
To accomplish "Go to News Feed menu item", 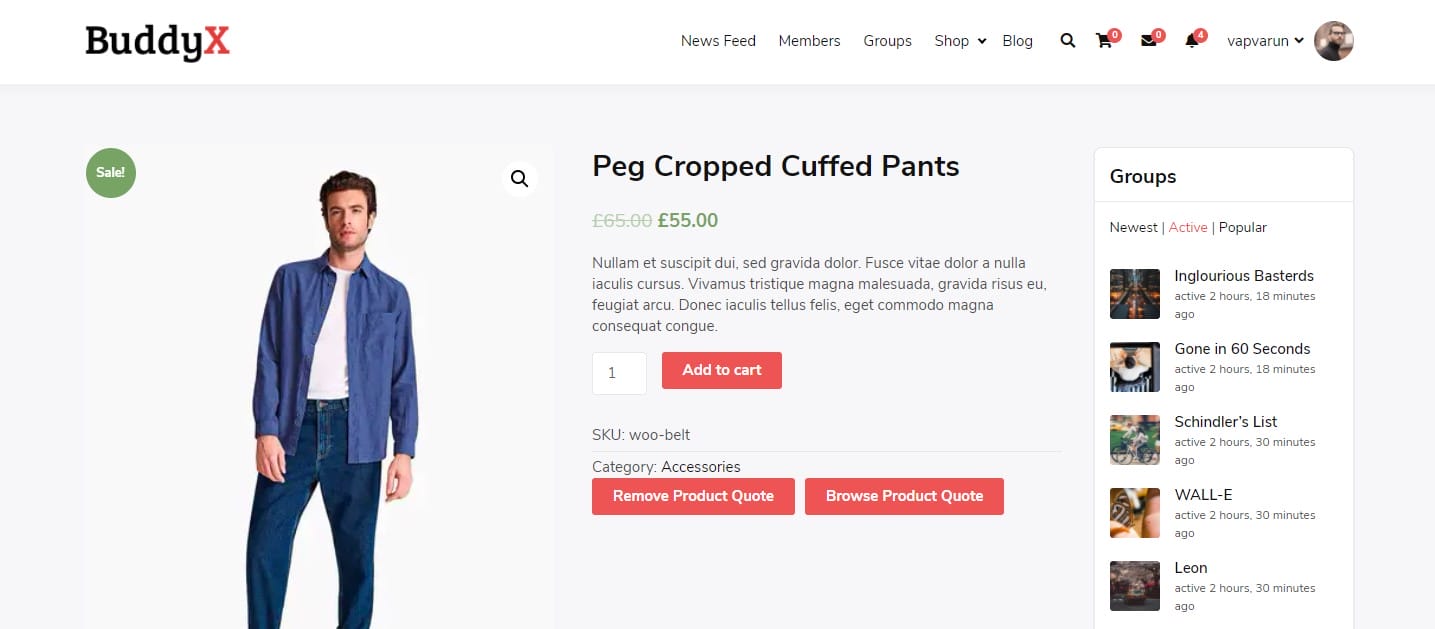I will tap(718, 41).
